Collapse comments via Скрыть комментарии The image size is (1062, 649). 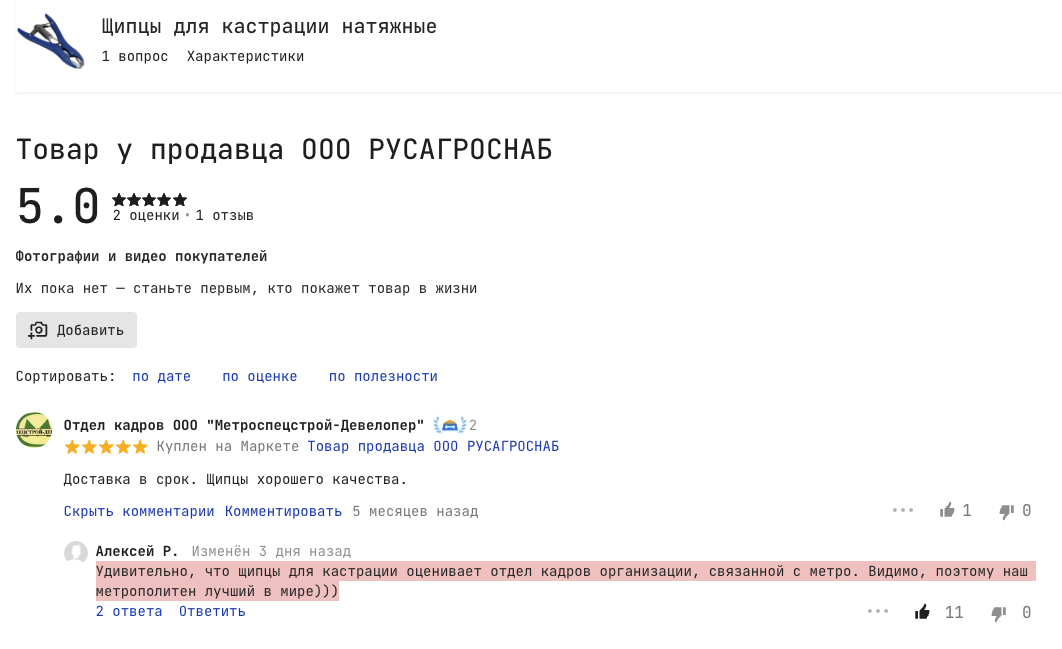pos(139,511)
